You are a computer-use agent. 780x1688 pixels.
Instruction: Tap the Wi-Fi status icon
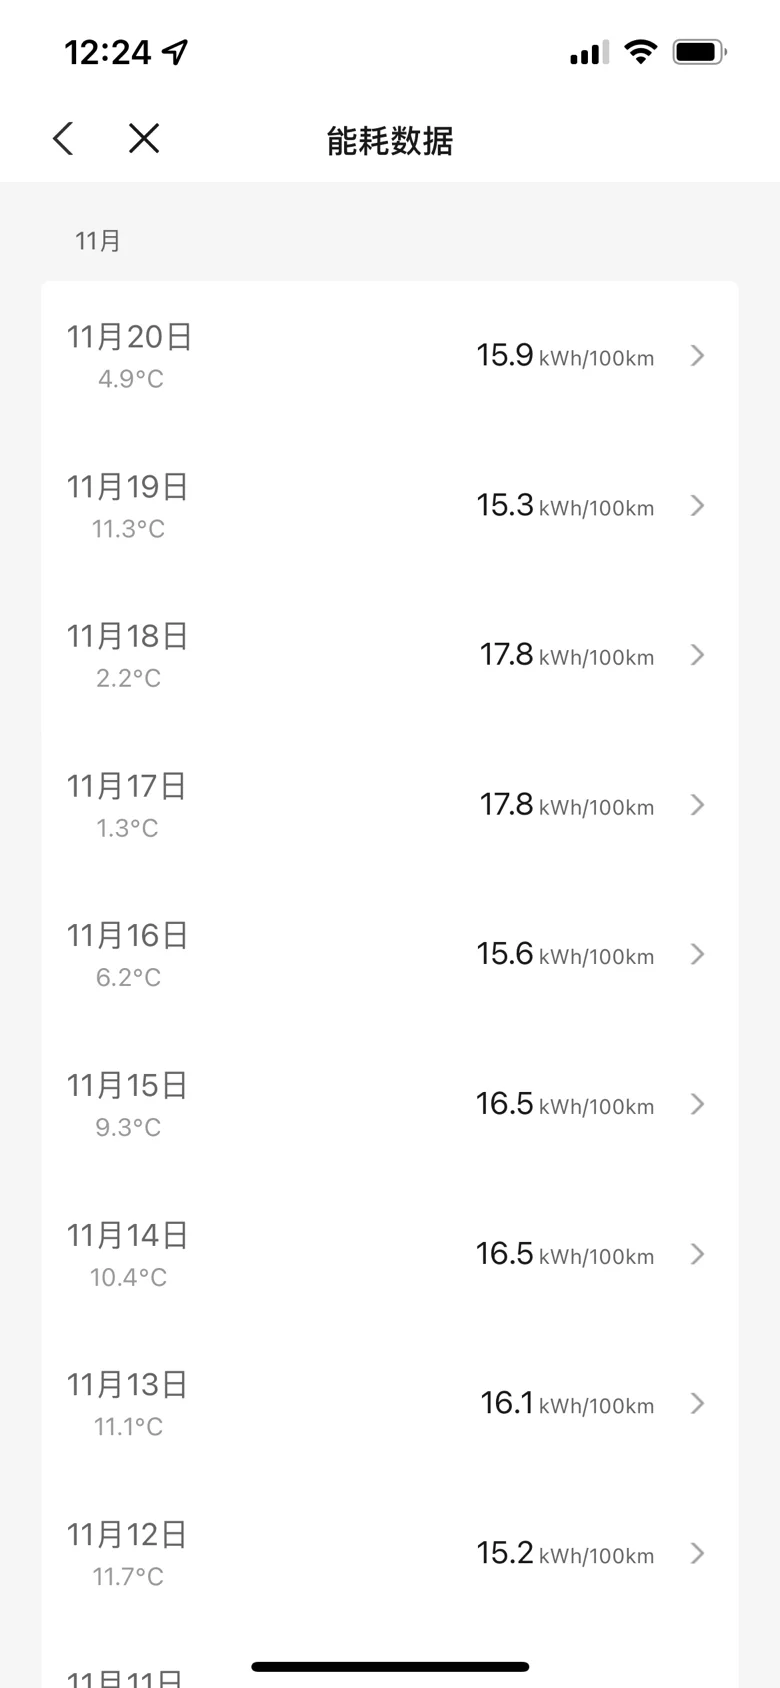click(x=640, y=52)
